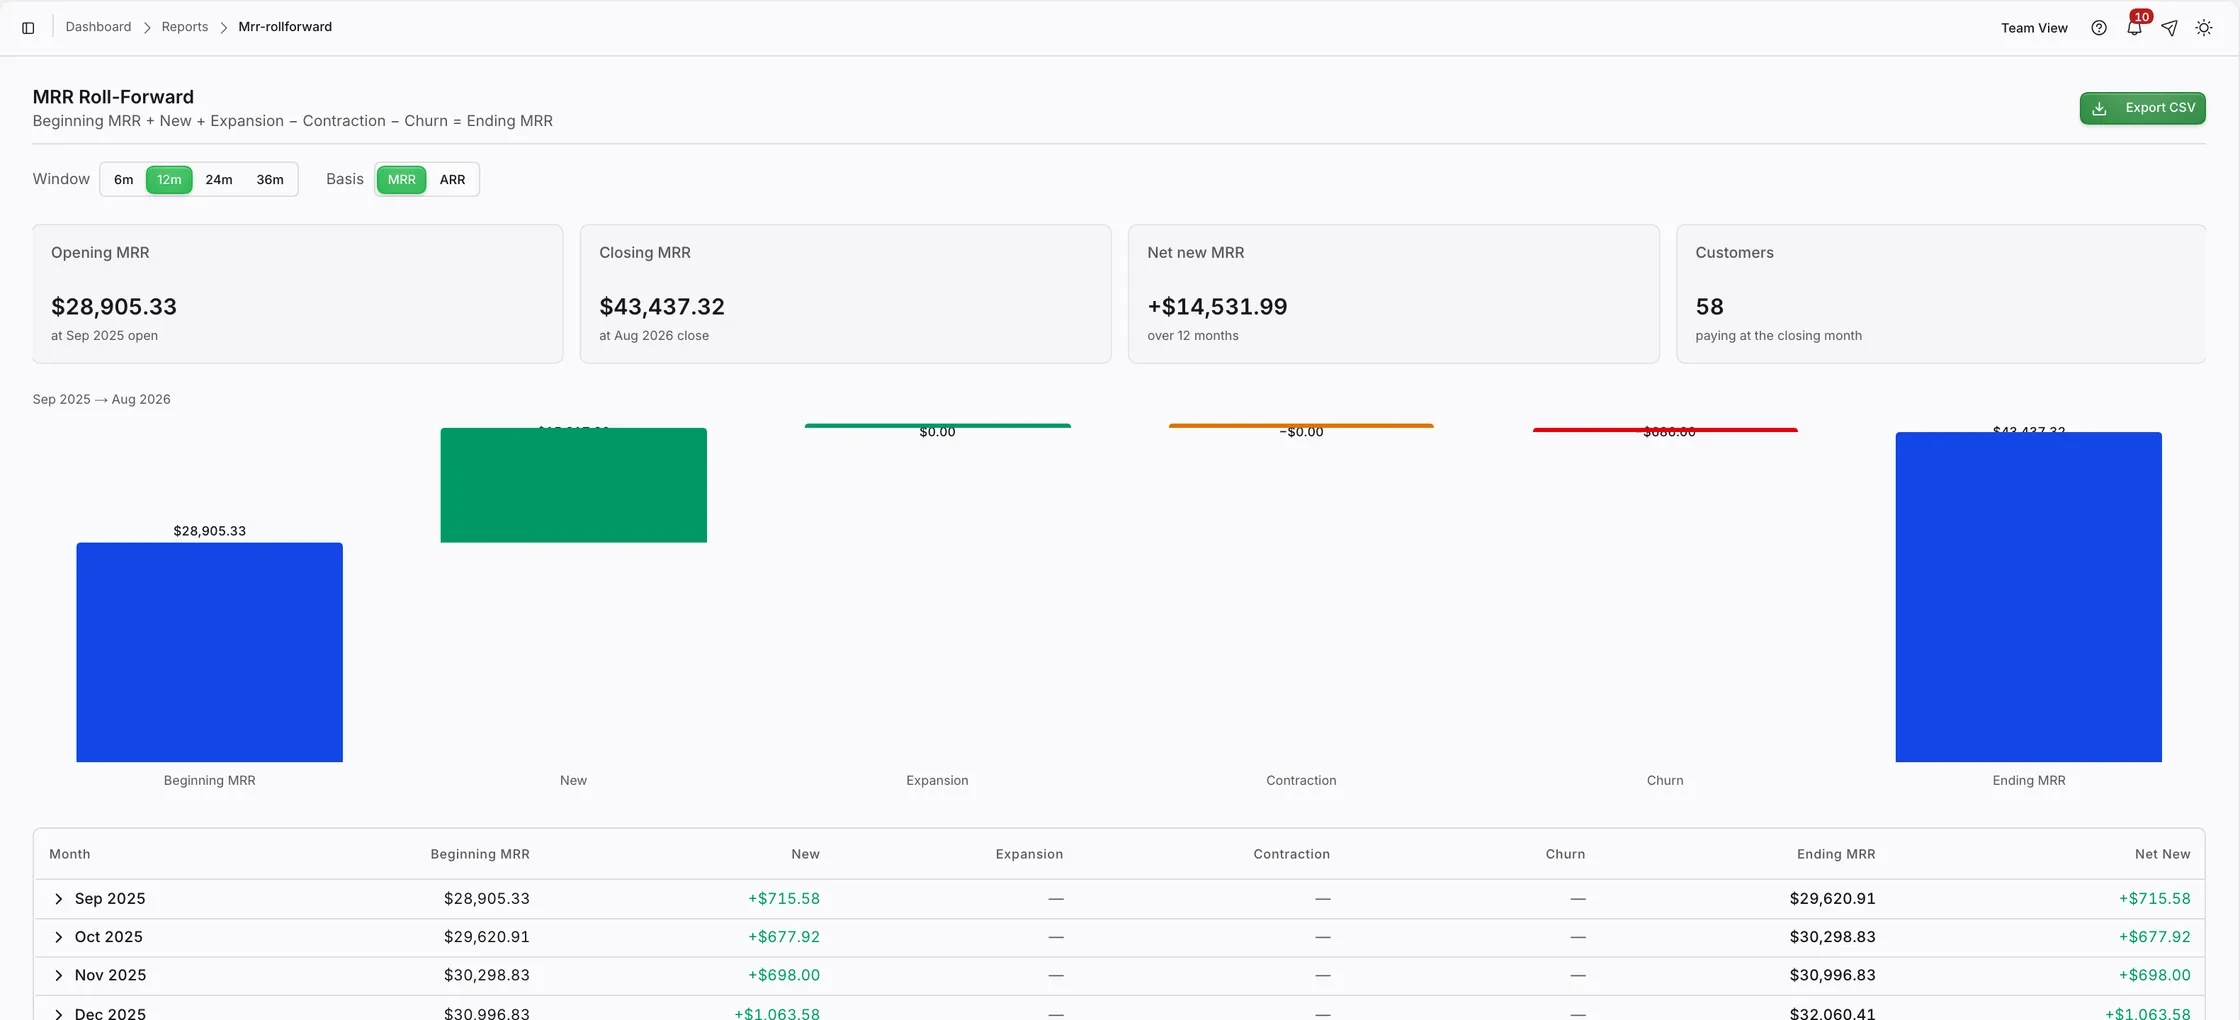Click the Net New column header

pyautogui.click(x=2162, y=854)
